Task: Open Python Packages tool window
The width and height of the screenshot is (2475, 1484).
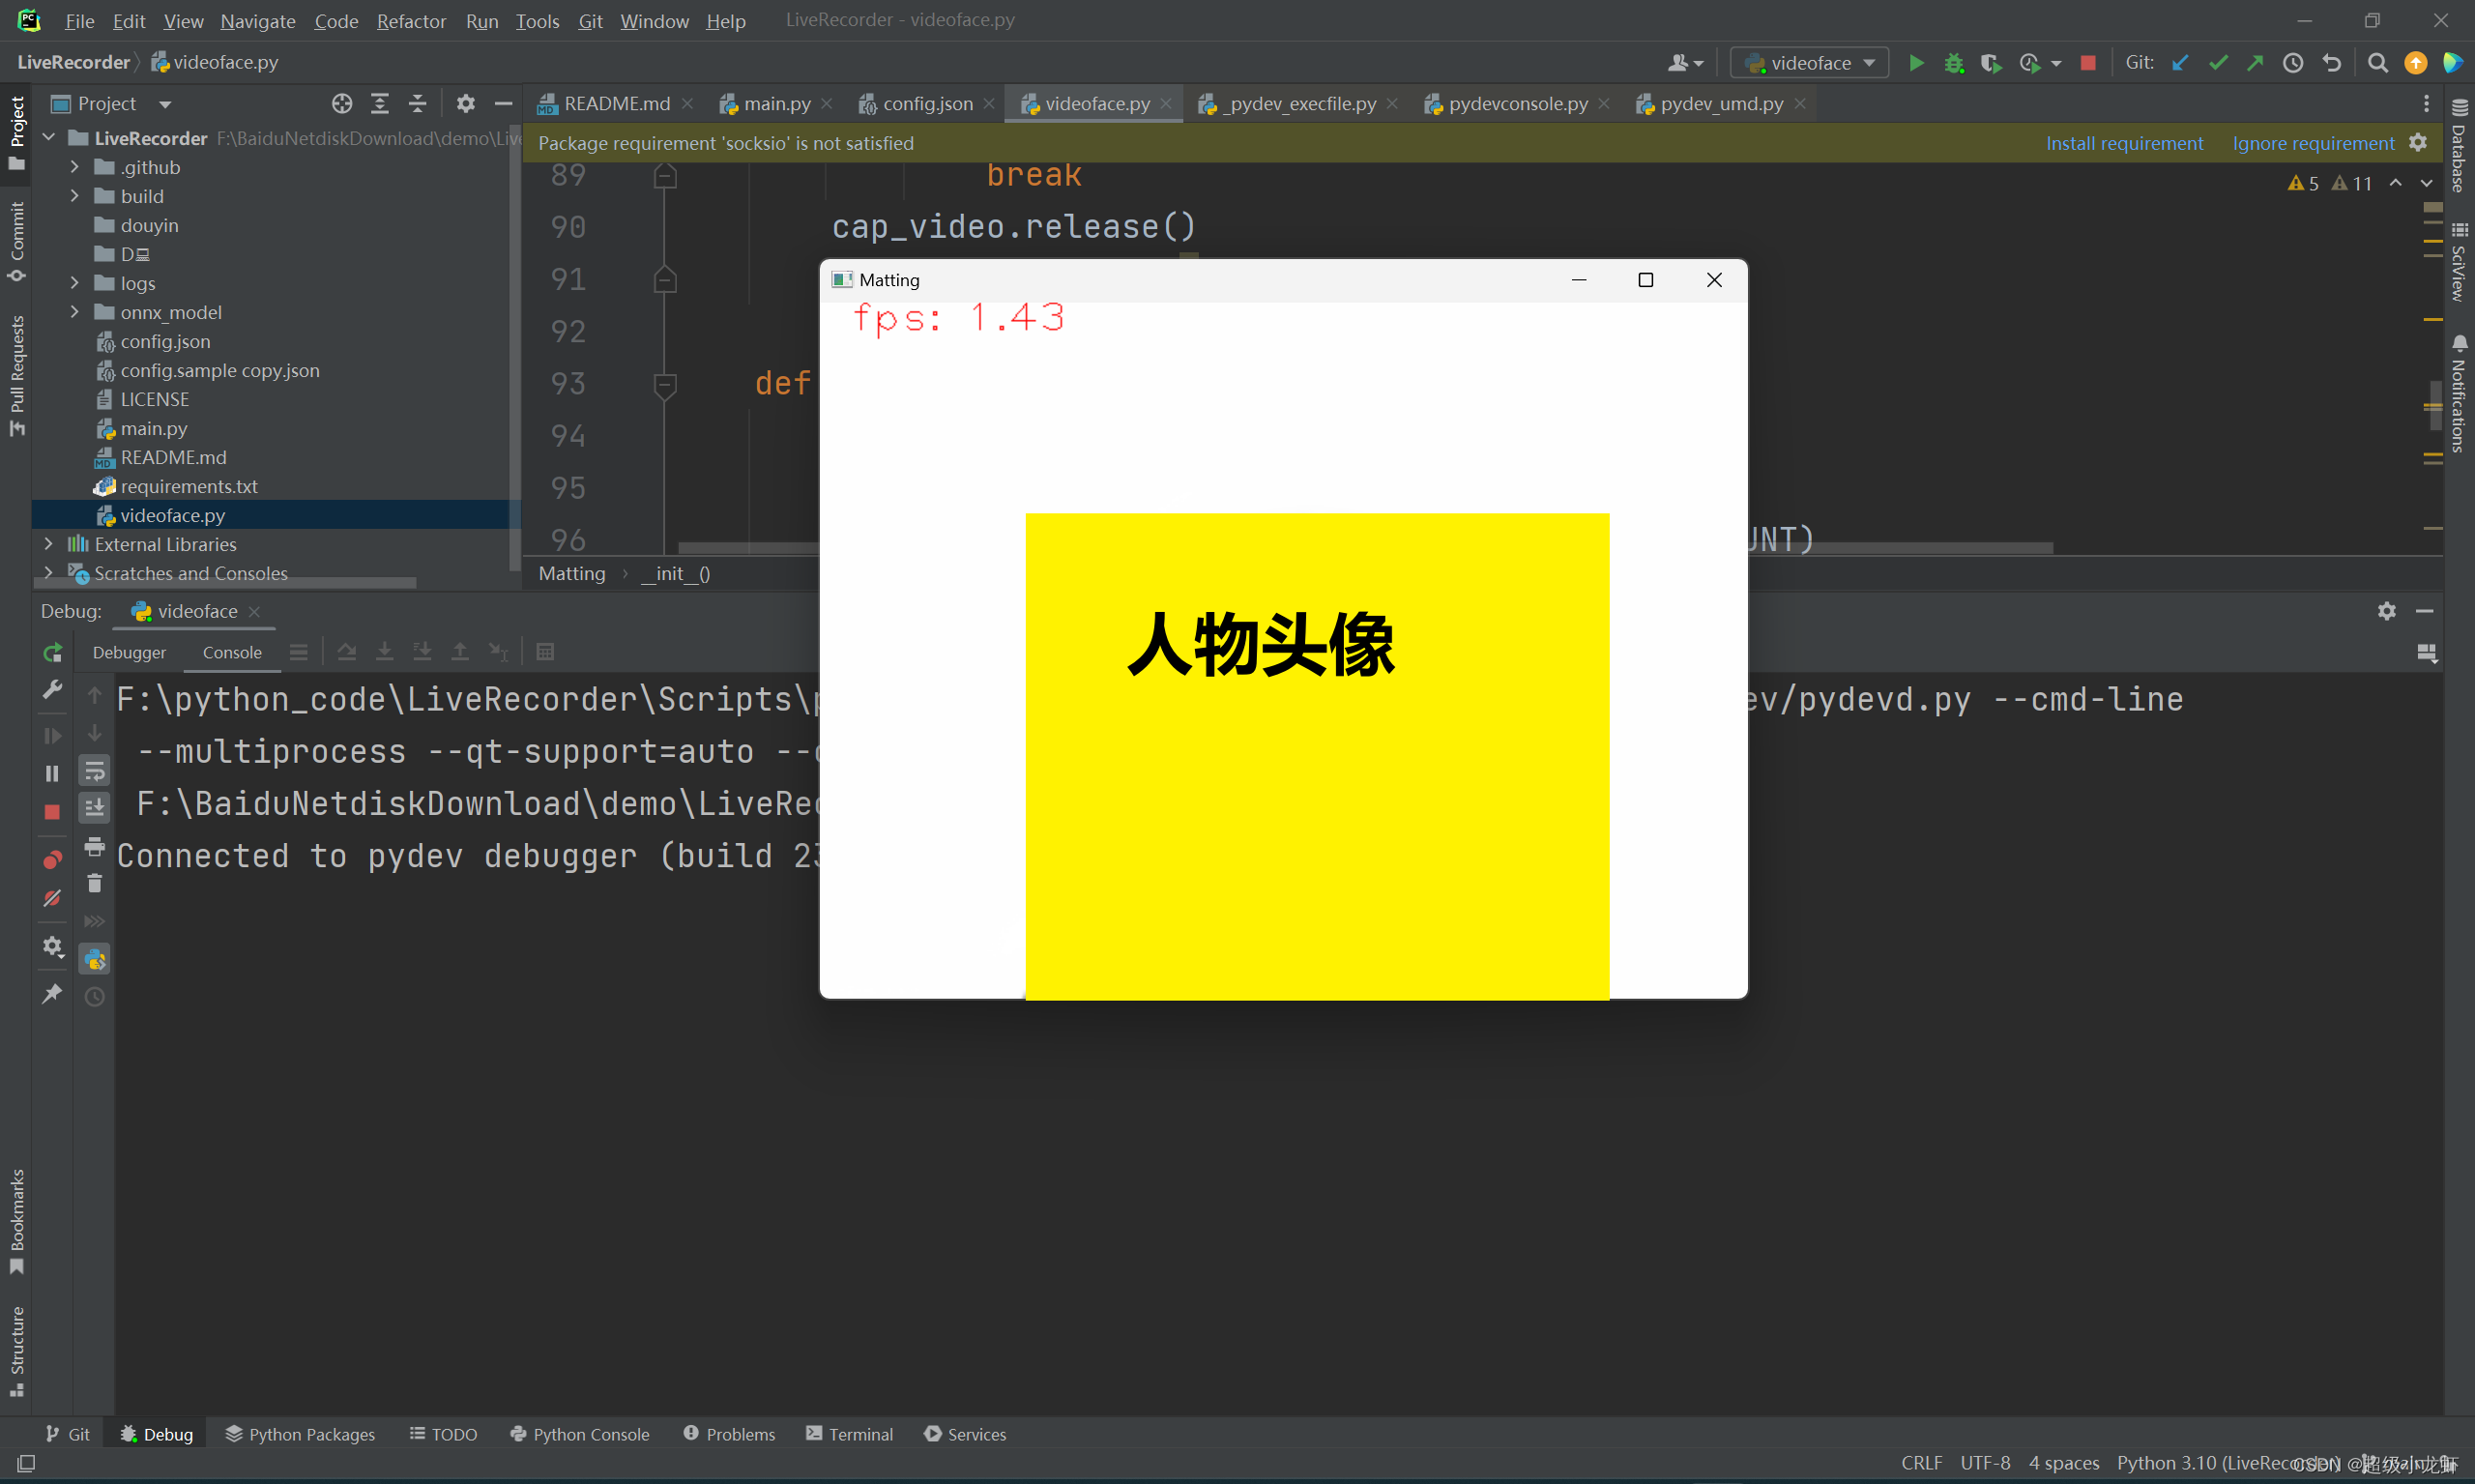Action: (x=300, y=1434)
